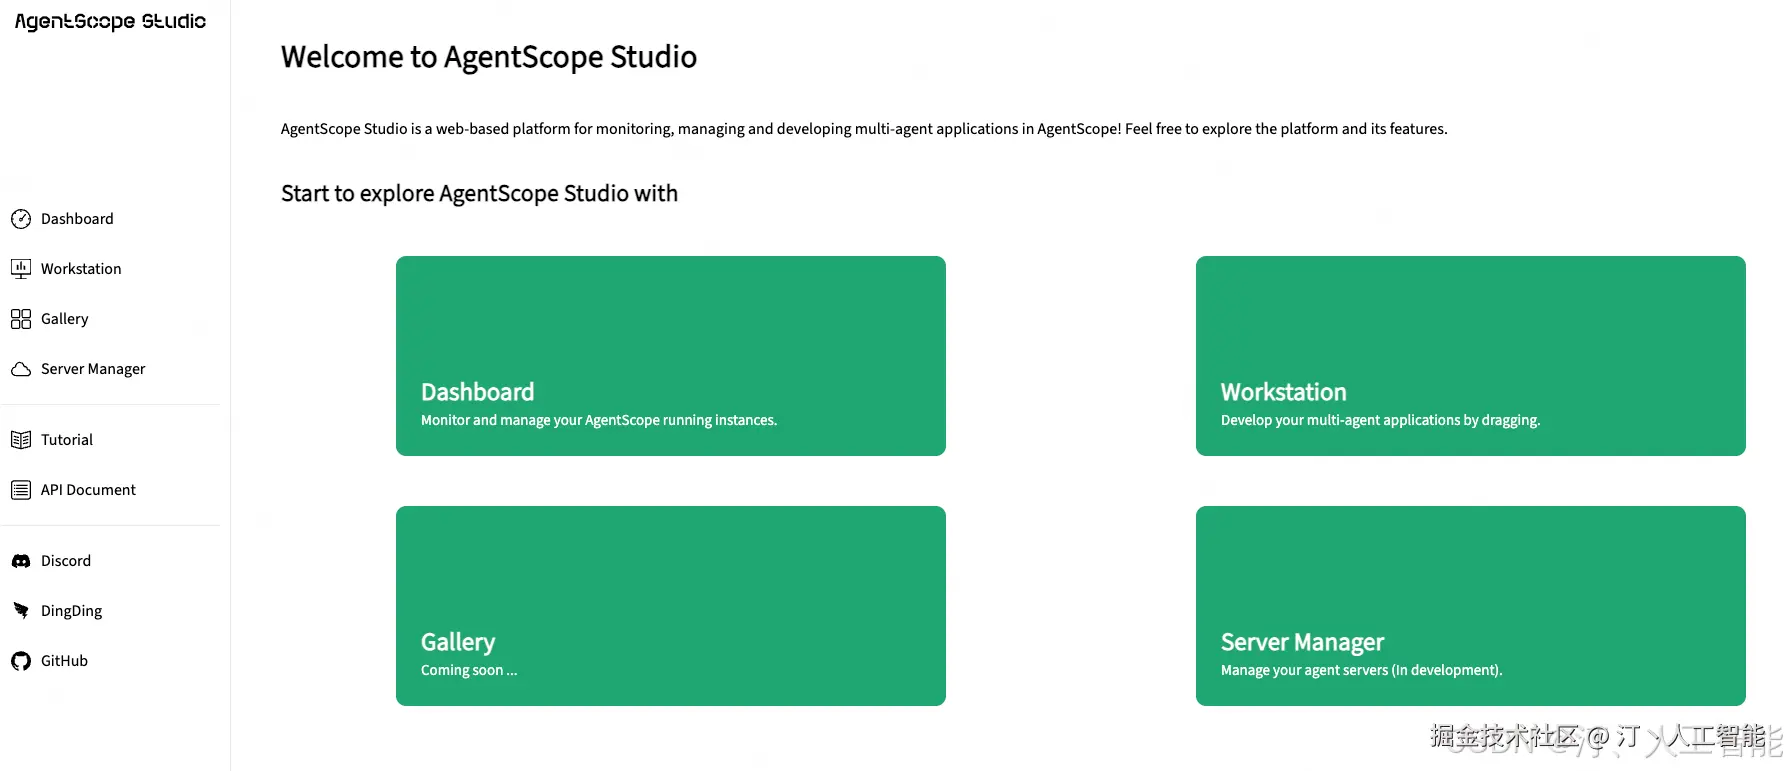Click the green Gallery coming soon card
Screen dimensions: 1787x771
coord(671,606)
